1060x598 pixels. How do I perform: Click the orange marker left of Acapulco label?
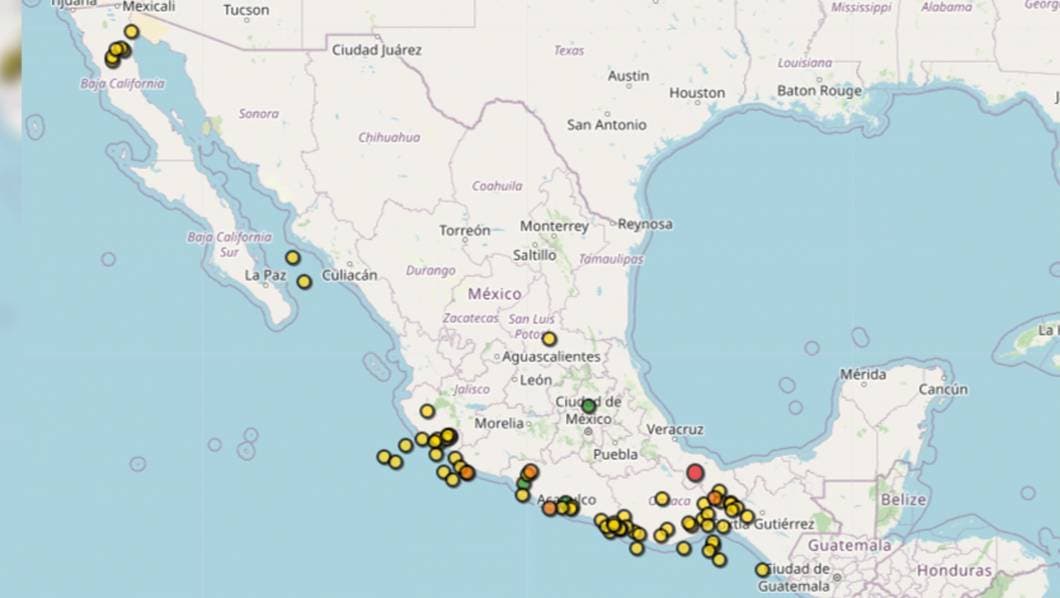[549, 508]
